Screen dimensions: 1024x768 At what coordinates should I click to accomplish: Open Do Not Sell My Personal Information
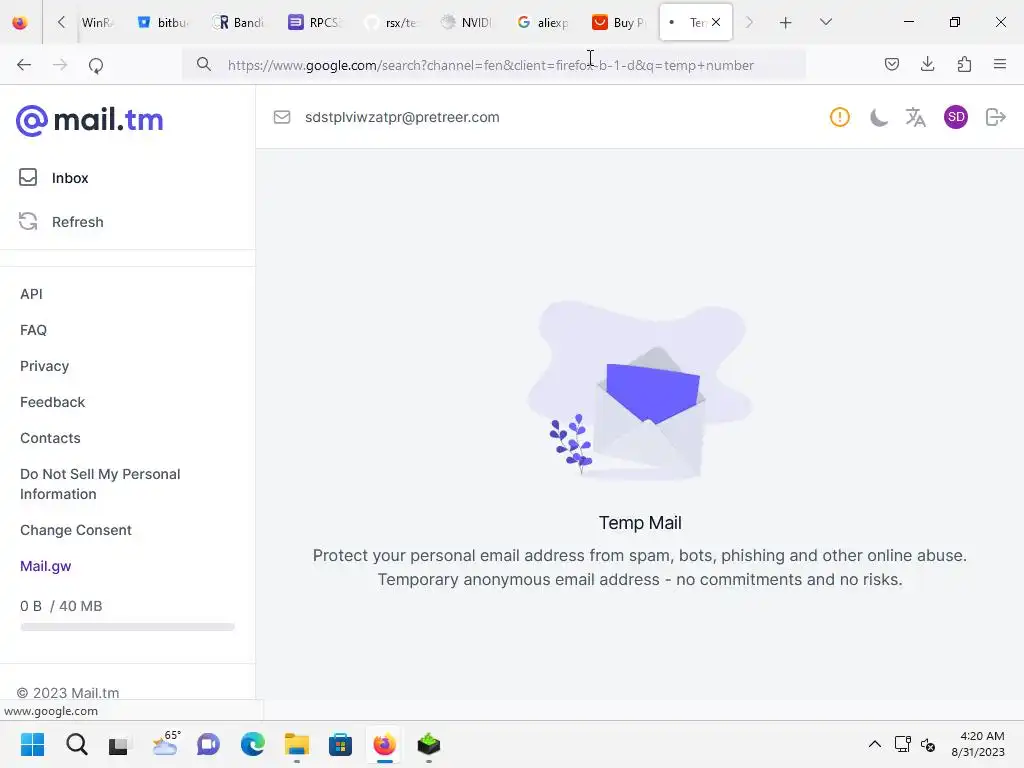pyautogui.click(x=100, y=484)
